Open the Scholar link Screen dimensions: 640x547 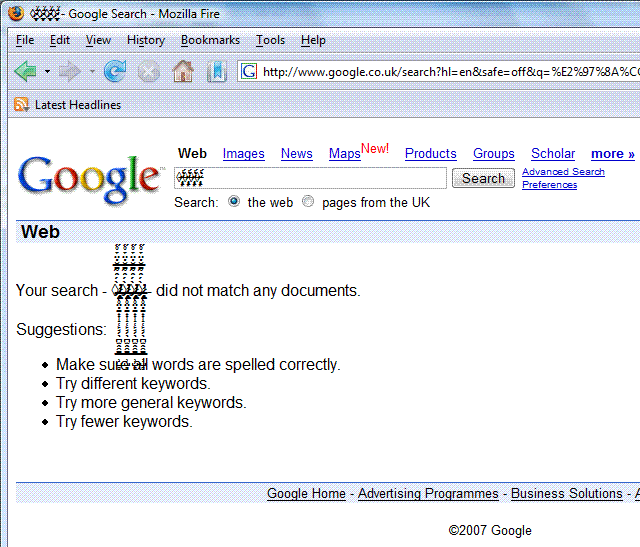click(x=553, y=153)
